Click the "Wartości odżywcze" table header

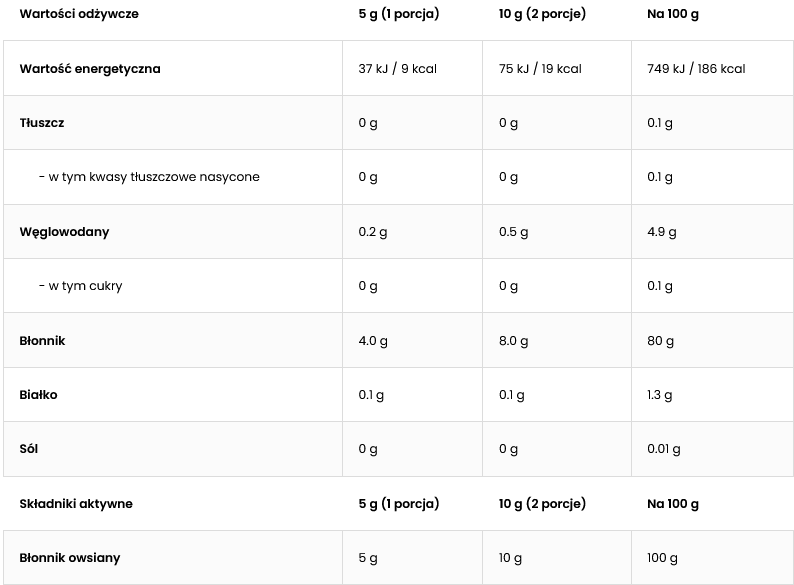click(79, 14)
